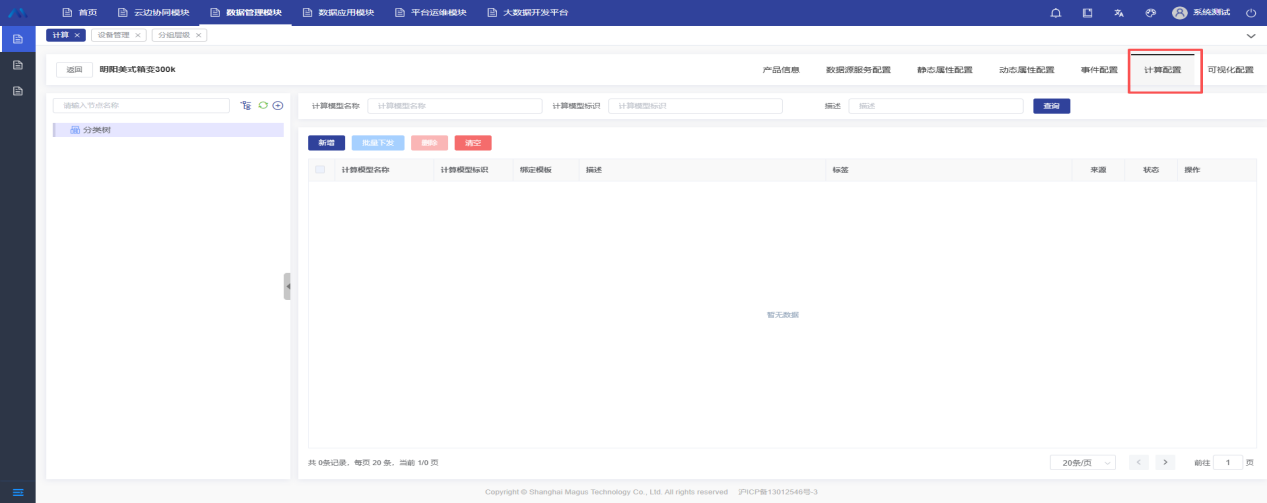Collapse the left tree panel handle
This screenshot has height=503, width=1267.
[287, 286]
